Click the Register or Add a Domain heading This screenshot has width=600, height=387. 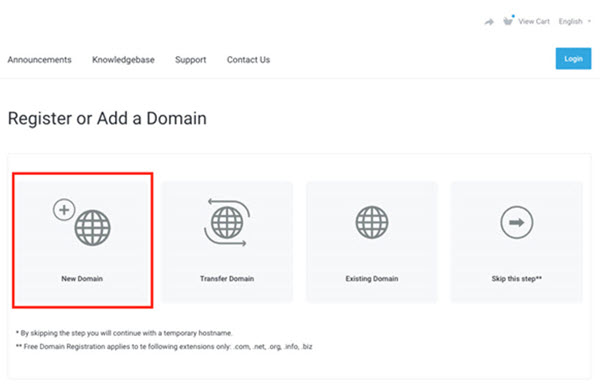[x=107, y=118]
